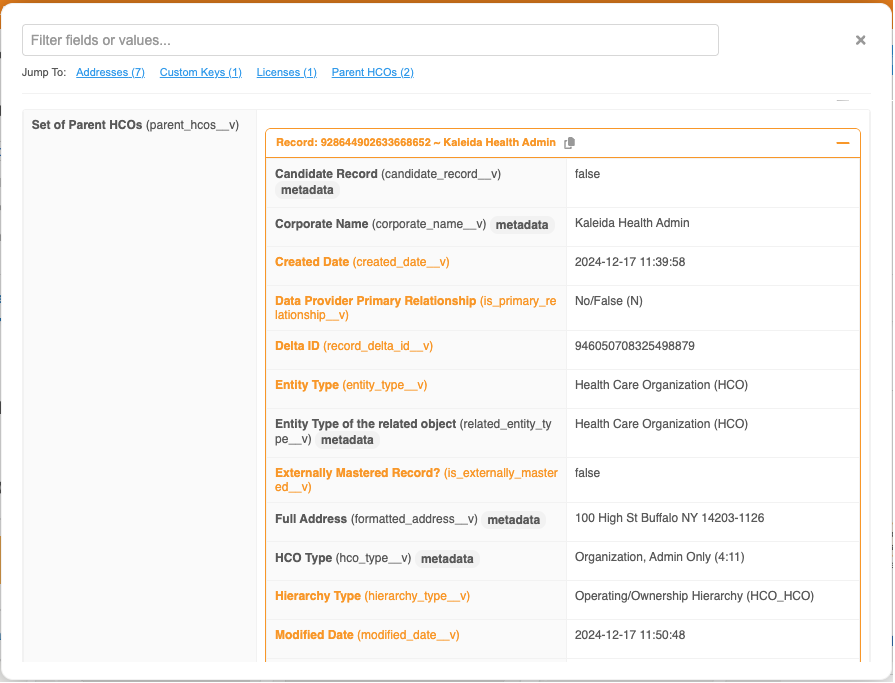Click Data Provider Primary Relationship label
895x683 pixels.
(416, 308)
